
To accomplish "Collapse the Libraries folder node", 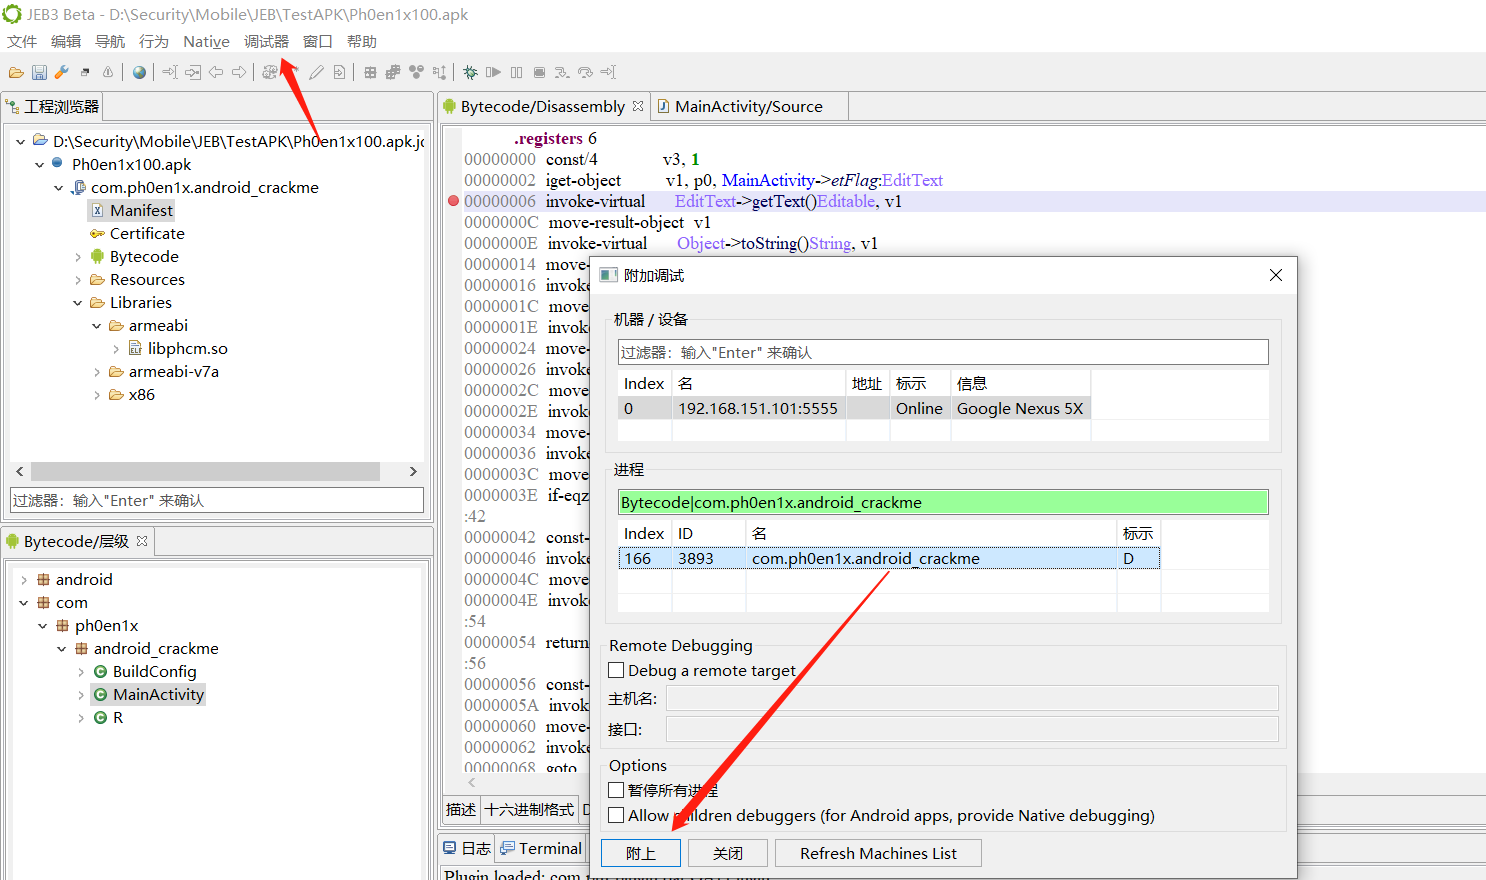I will coord(78,303).
